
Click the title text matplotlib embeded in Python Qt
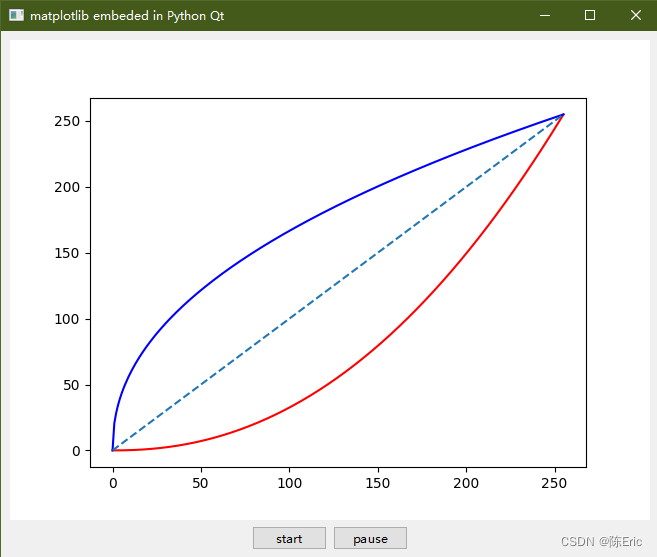(127, 16)
